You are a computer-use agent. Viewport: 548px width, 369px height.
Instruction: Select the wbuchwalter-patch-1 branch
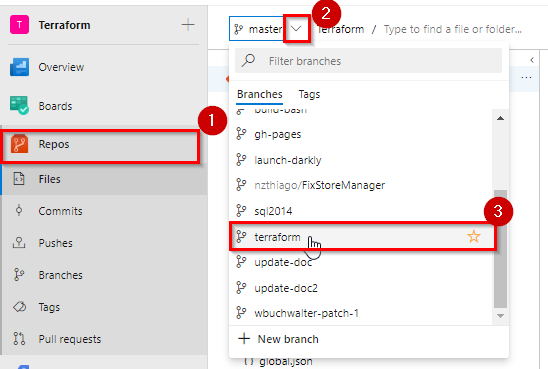click(x=362, y=313)
